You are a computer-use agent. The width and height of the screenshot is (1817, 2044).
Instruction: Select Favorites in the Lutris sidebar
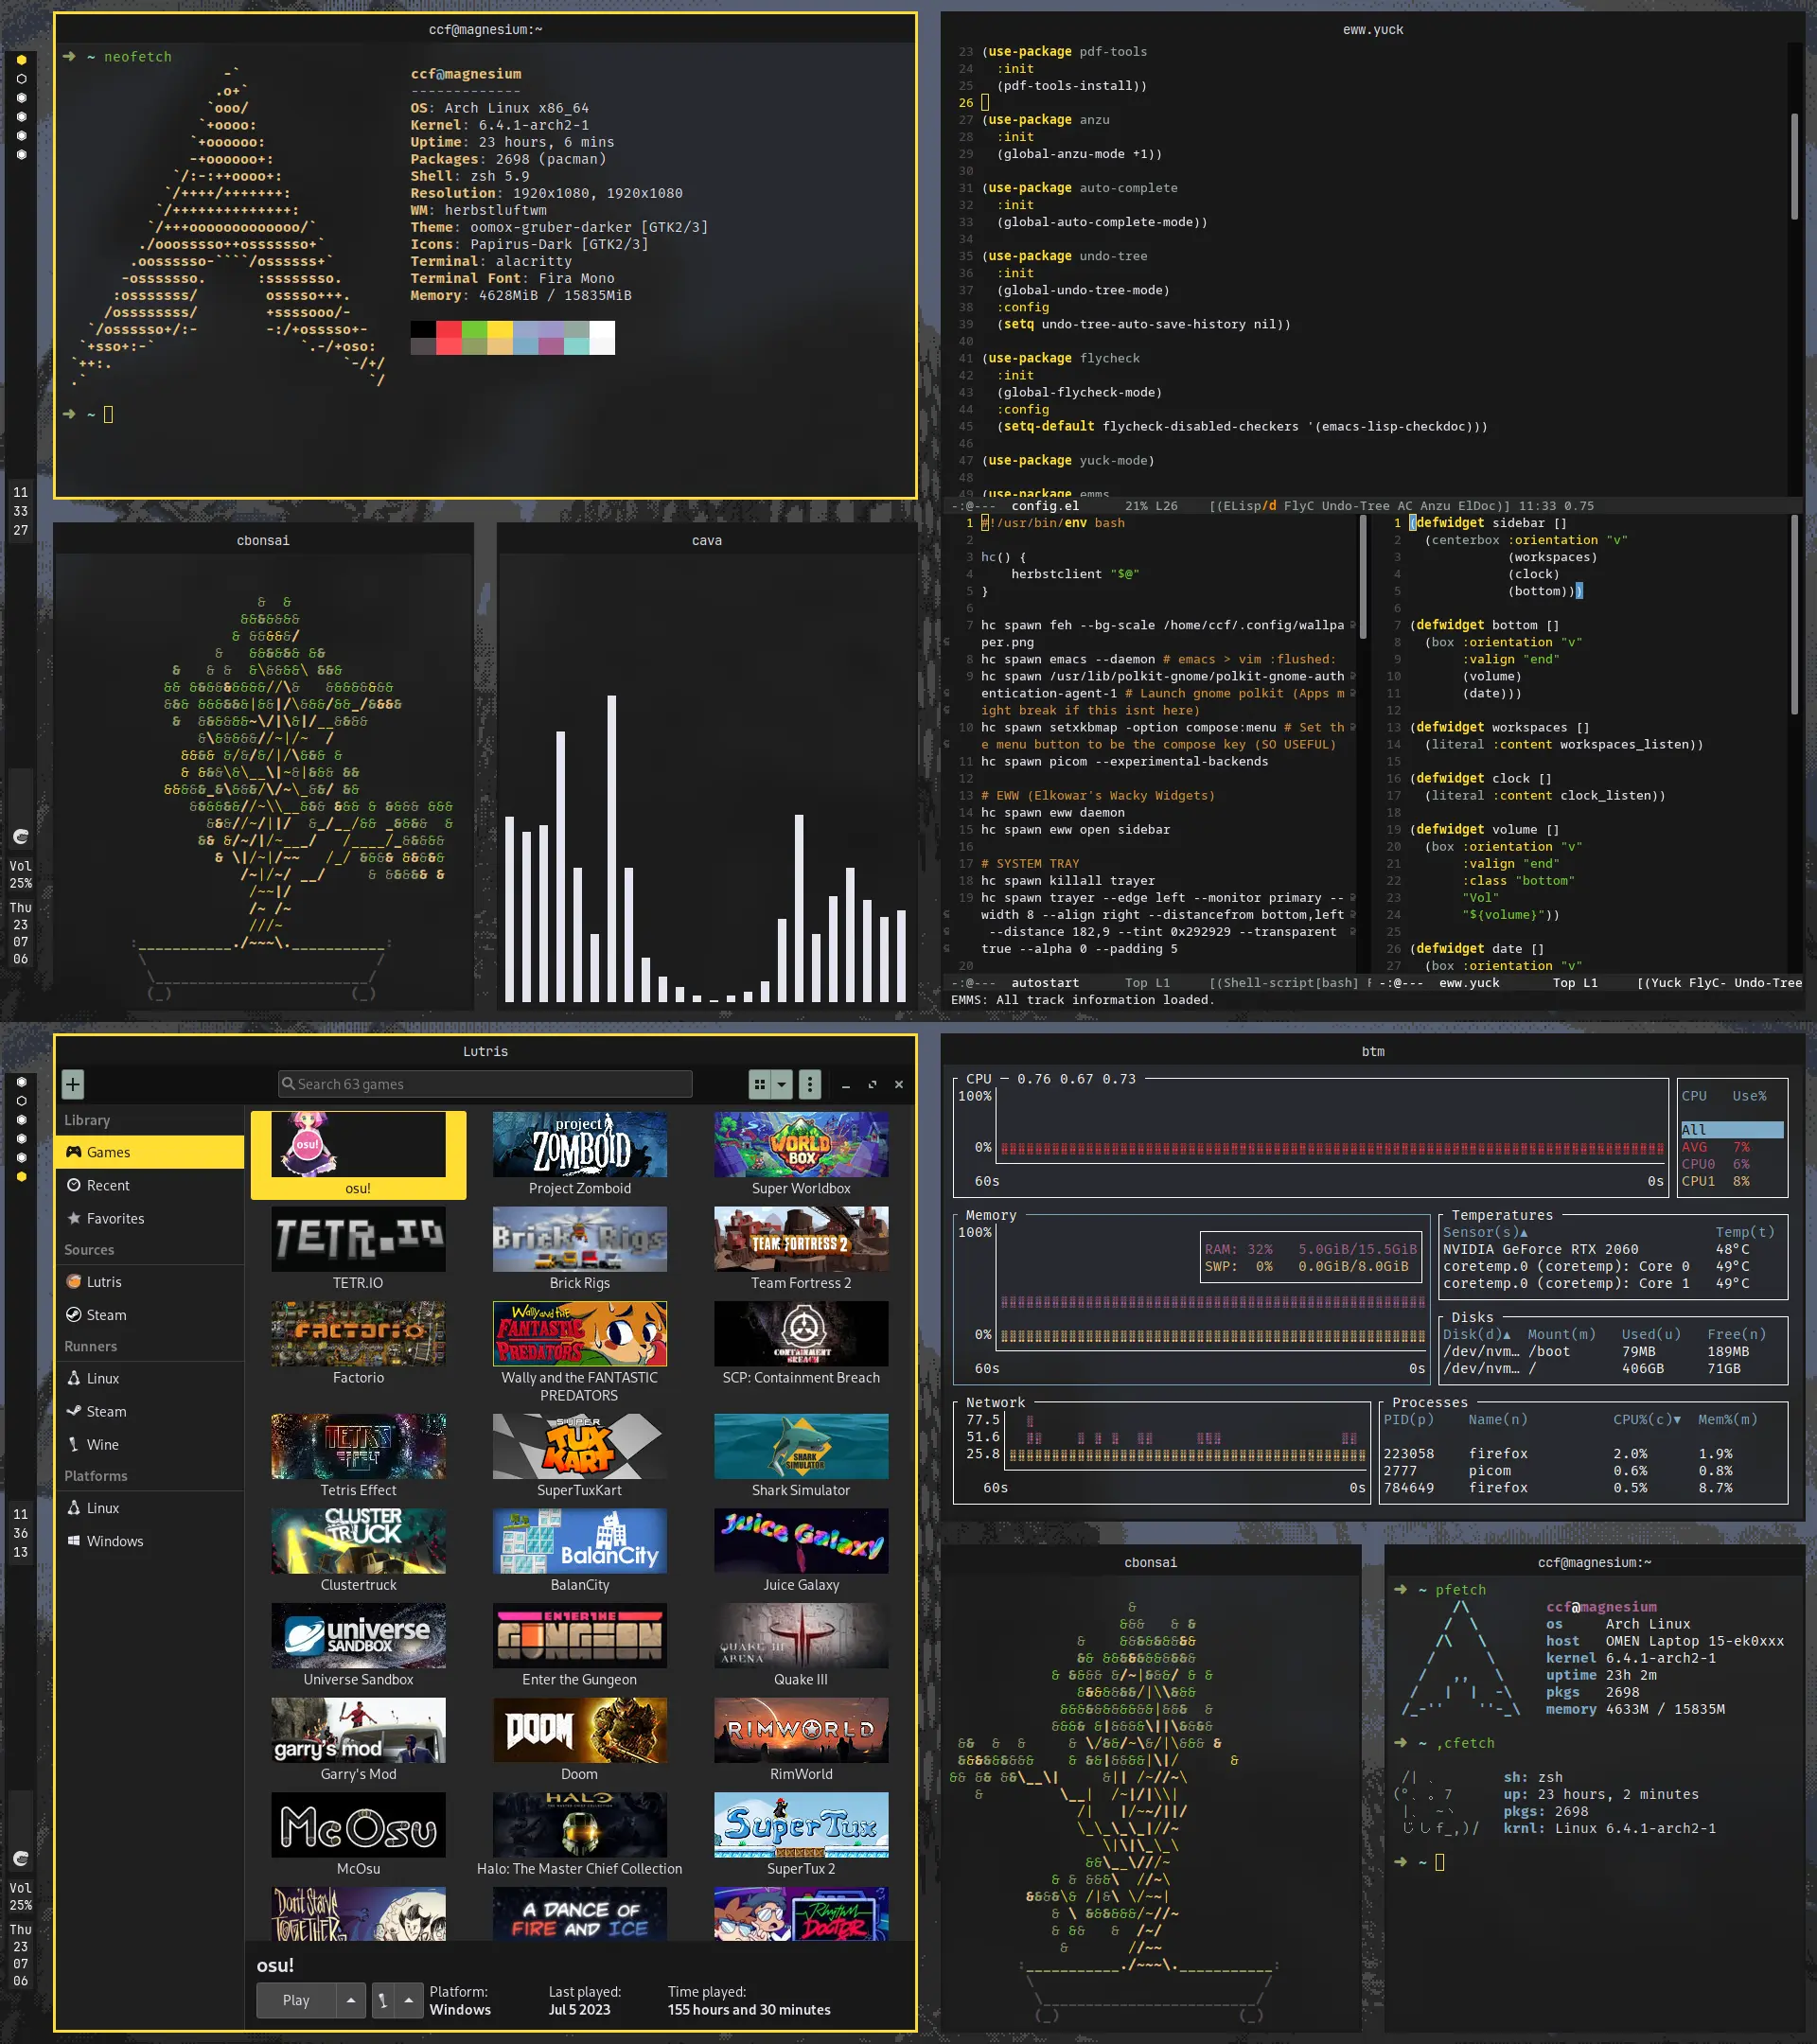150,1218
